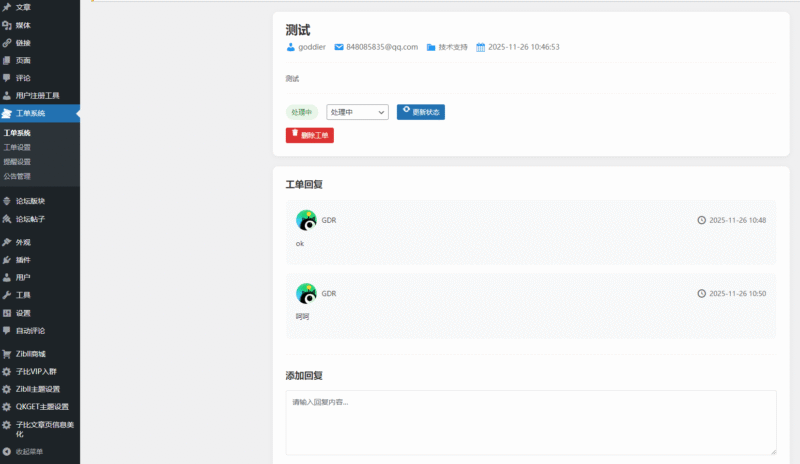This screenshot has height=464, width=800.
Task: Click the 设置 settings icon in sidebar
Action: click(7, 312)
